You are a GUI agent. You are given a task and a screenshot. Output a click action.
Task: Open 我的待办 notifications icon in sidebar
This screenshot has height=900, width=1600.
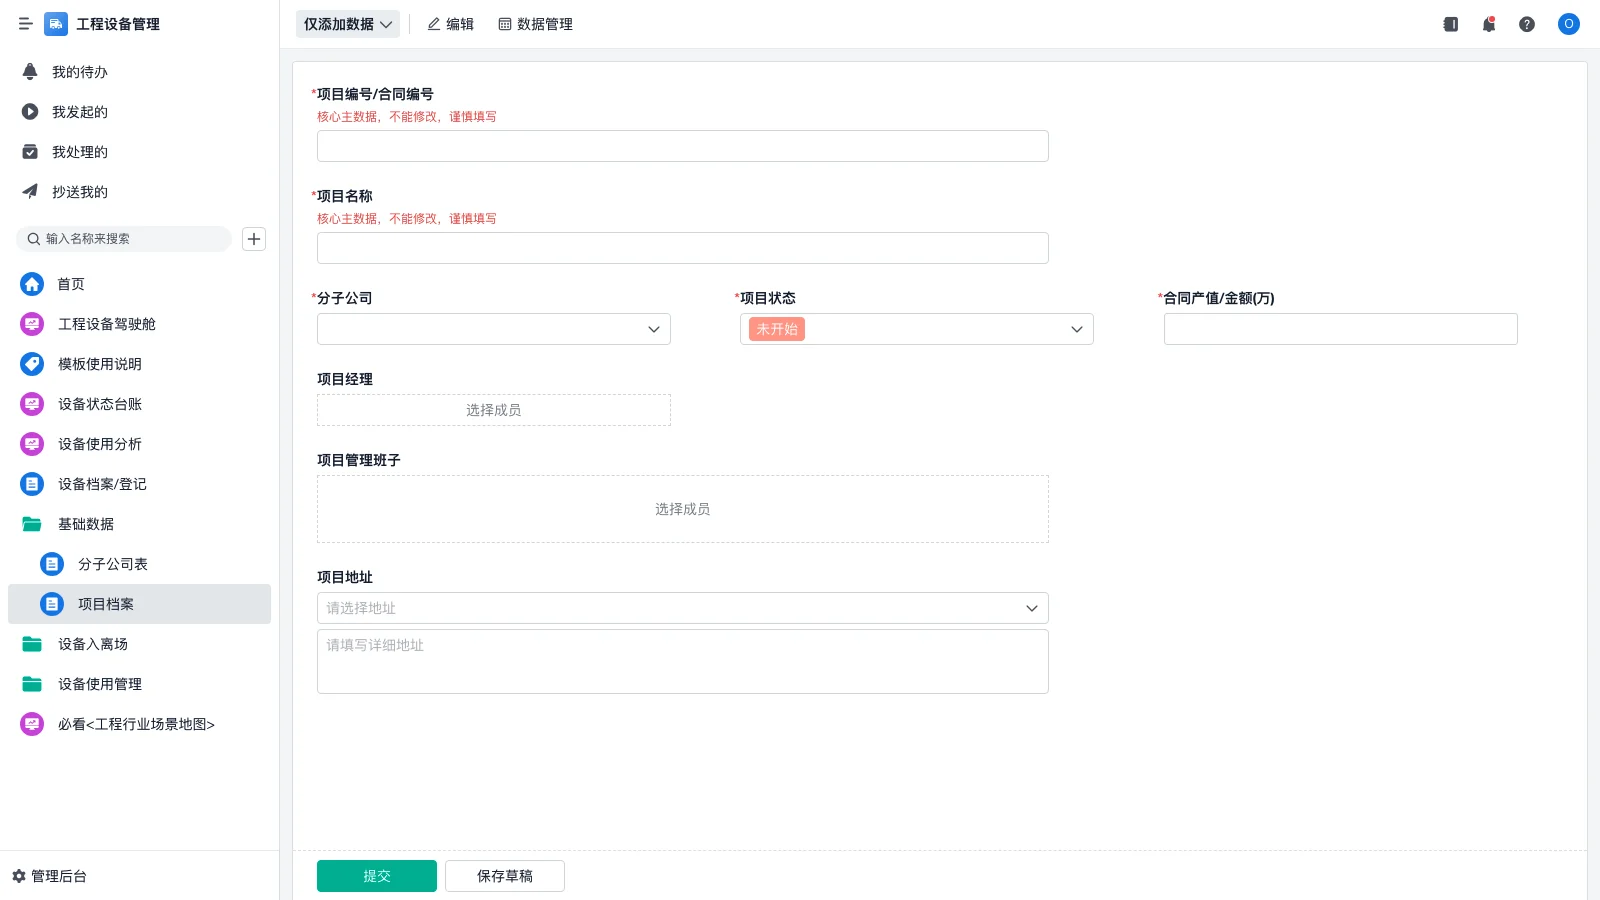(x=31, y=72)
